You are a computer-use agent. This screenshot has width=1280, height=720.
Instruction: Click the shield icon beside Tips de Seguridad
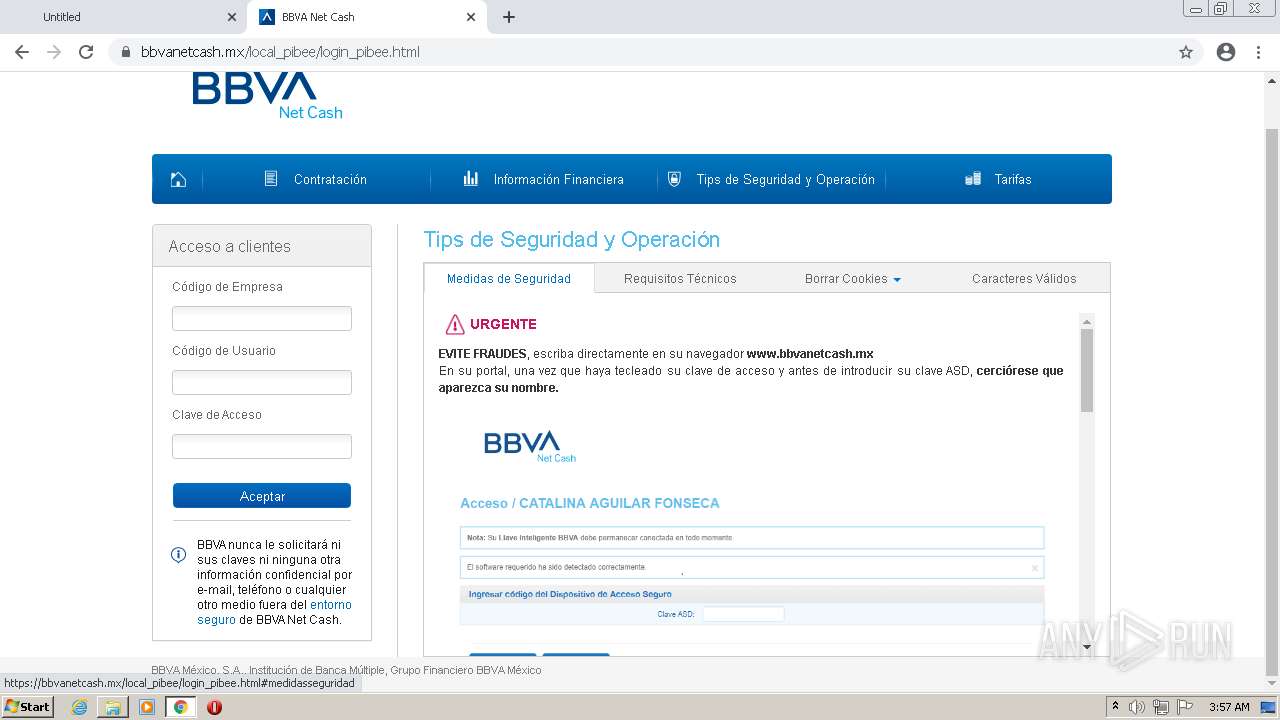pyautogui.click(x=674, y=179)
